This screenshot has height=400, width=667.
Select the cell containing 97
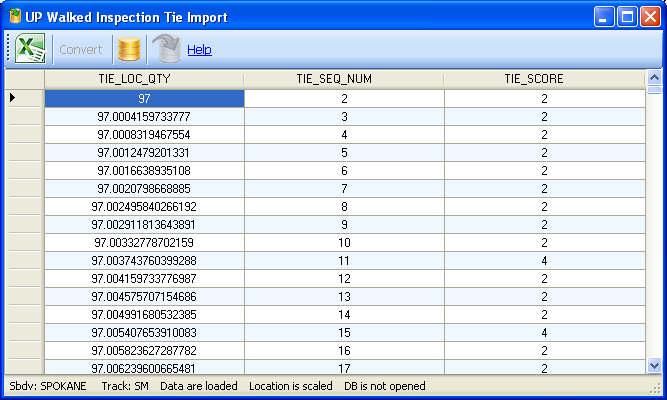[144, 98]
